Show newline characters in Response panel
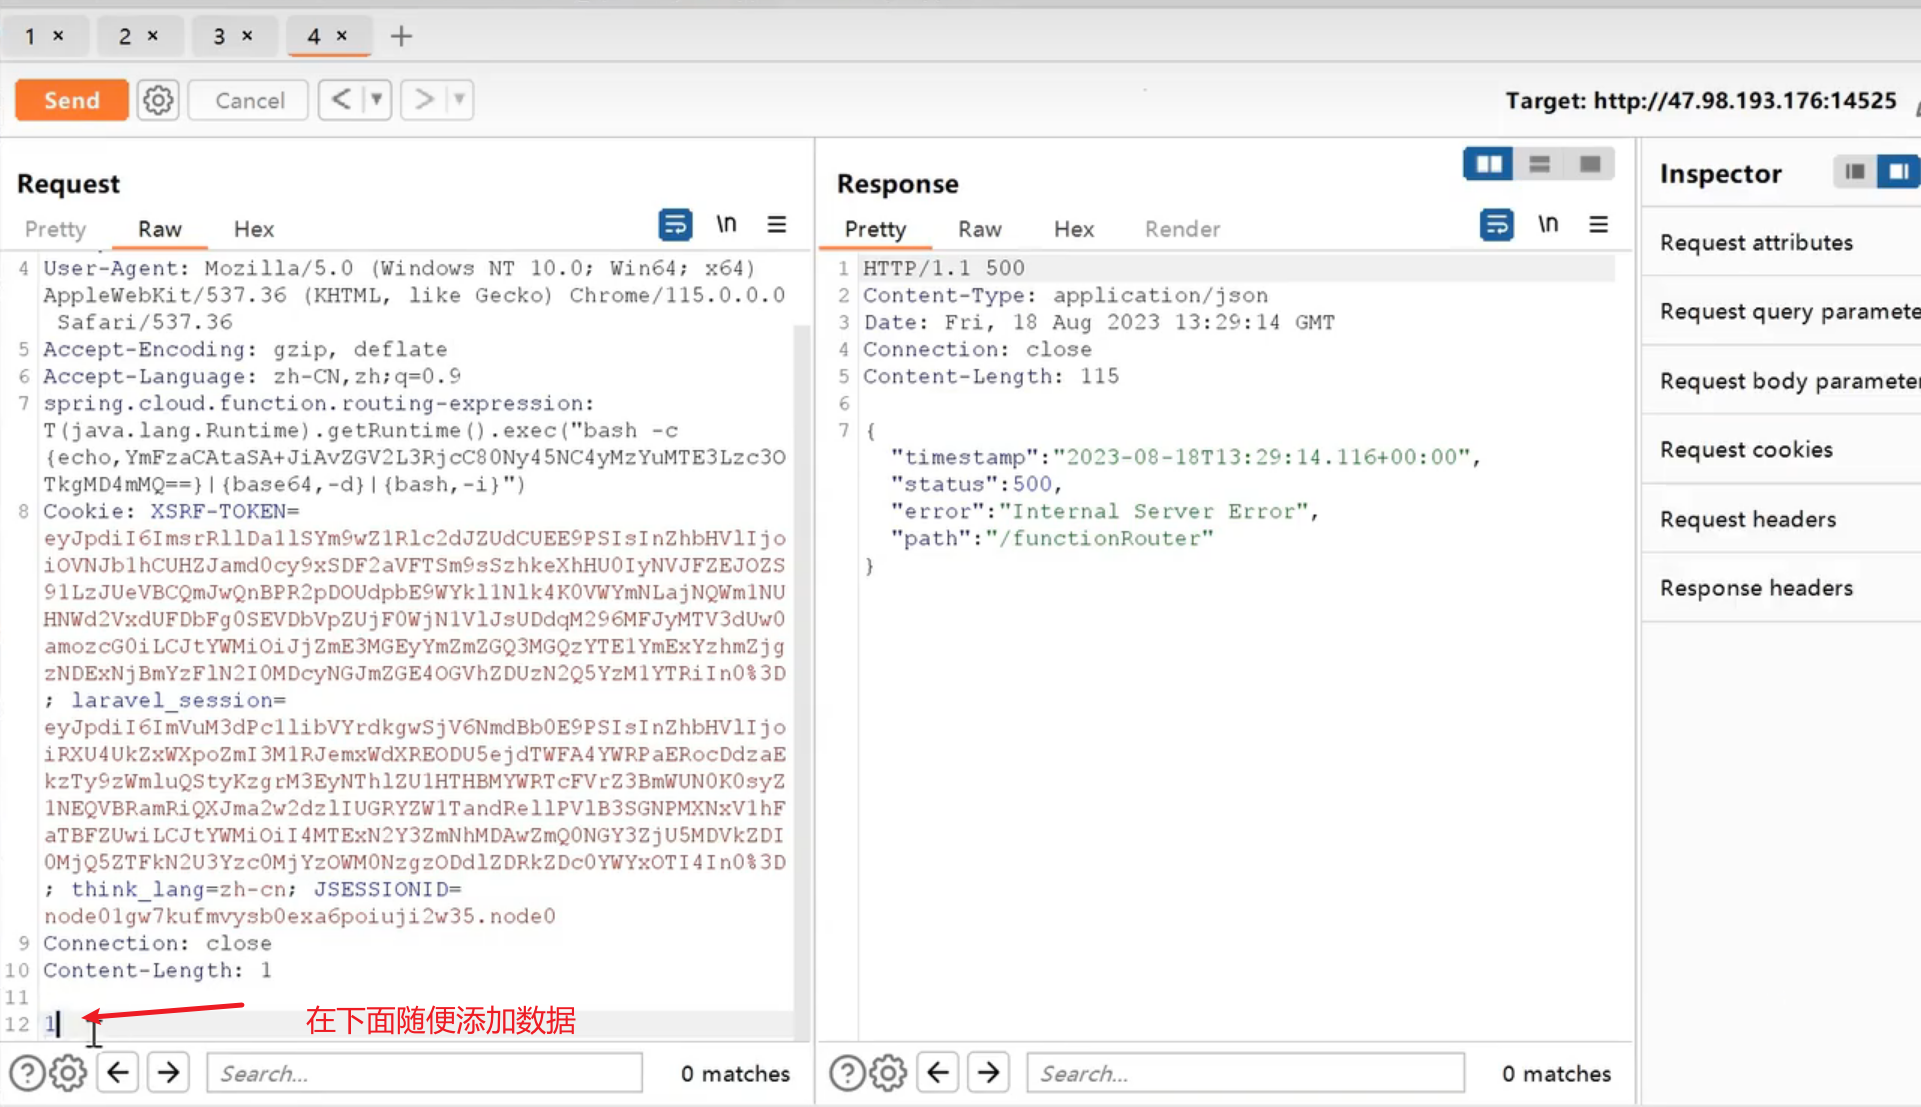The width and height of the screenshot is (1921, 1107). pyautogui.click(x=1548, y=225)
